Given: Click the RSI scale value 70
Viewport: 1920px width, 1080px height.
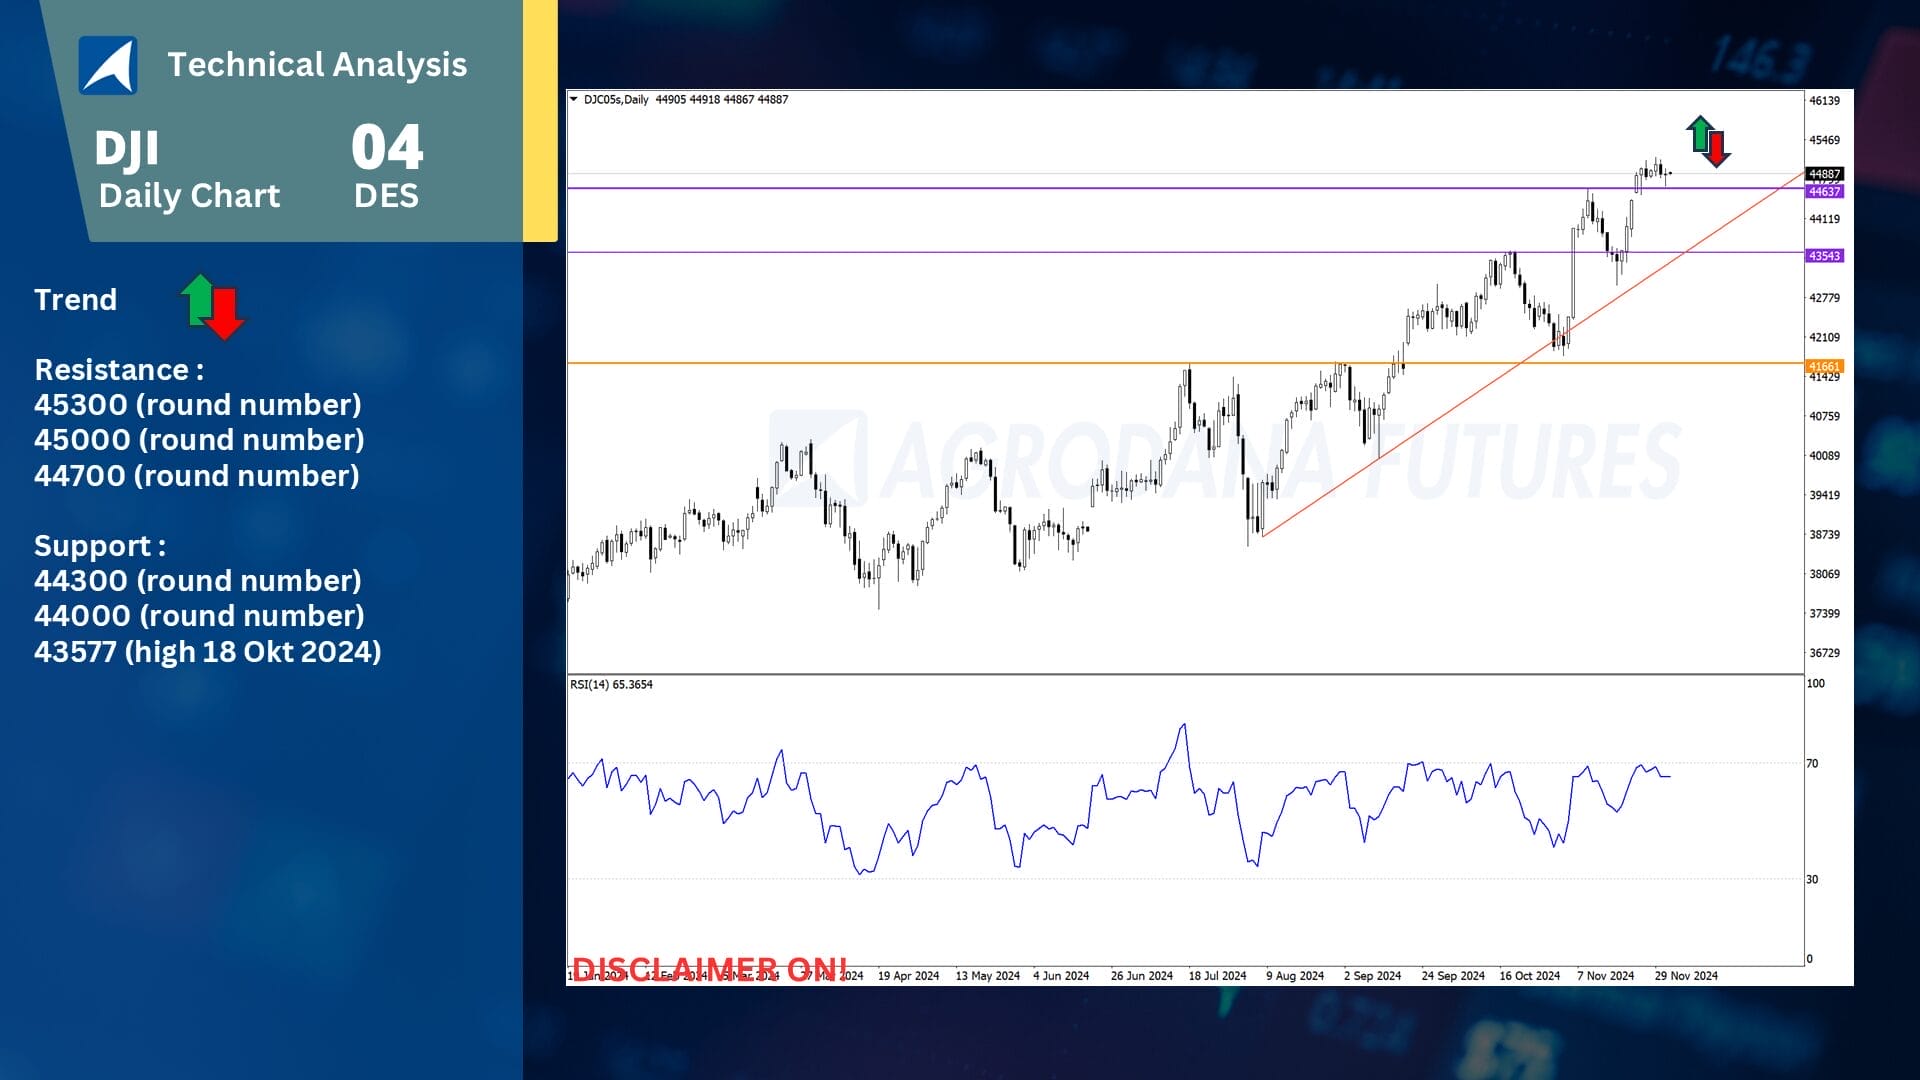Looking at the screenshot, I should tap(1812, 764).
